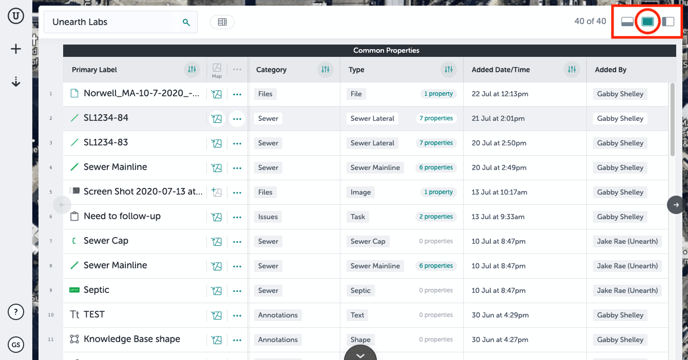Show Septic on map

(217, 291)
